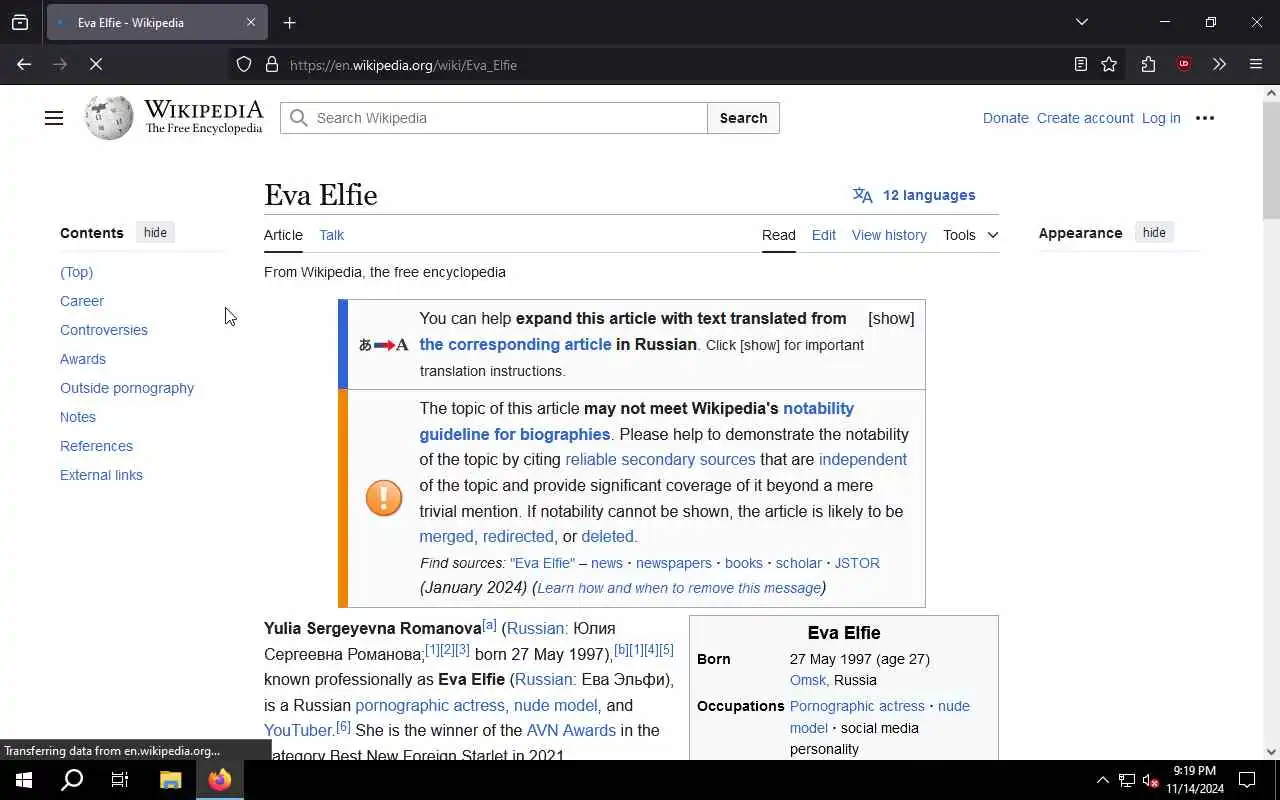This screenshot has width=1280, height=800.
Task: Click the browser address bar URL
Action: [x=403, y=65]
